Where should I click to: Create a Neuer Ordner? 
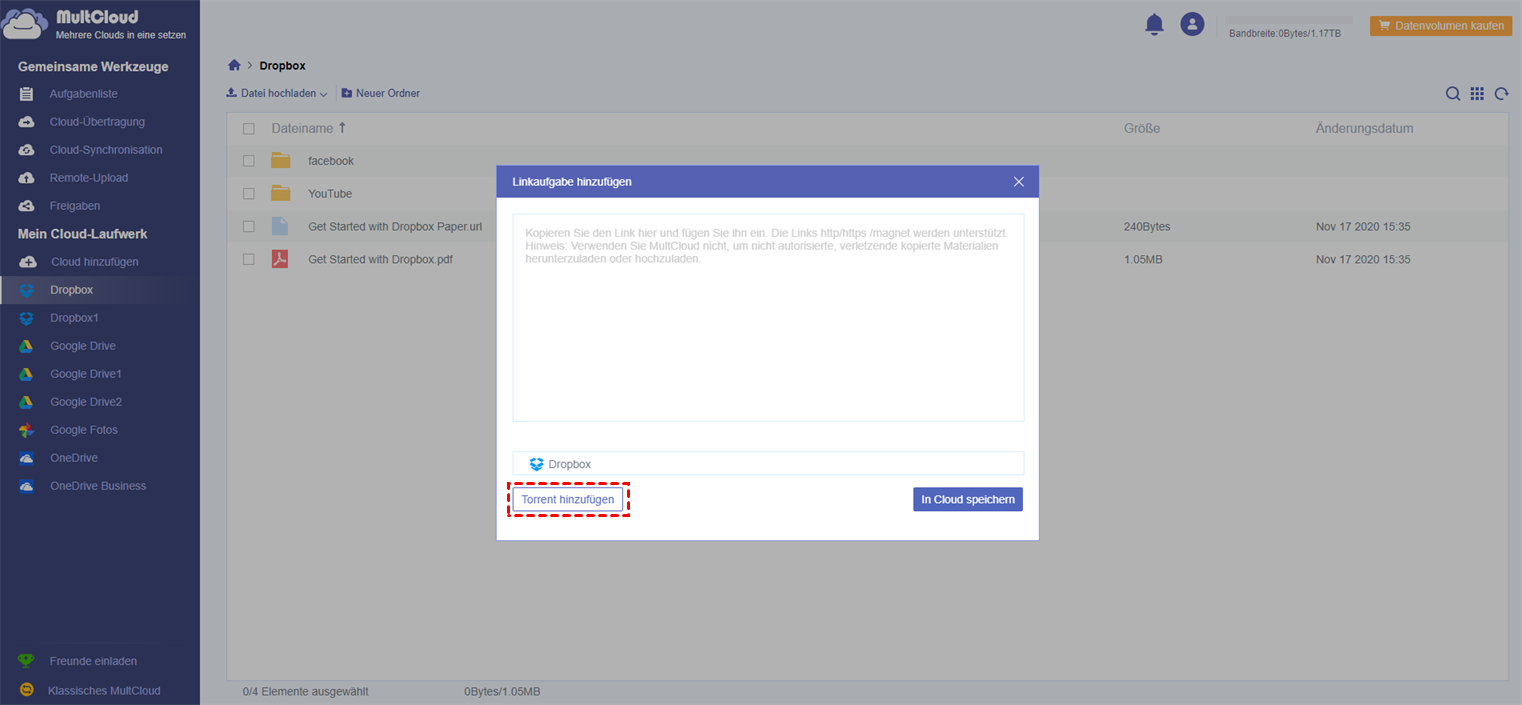[x=381, y=93]
